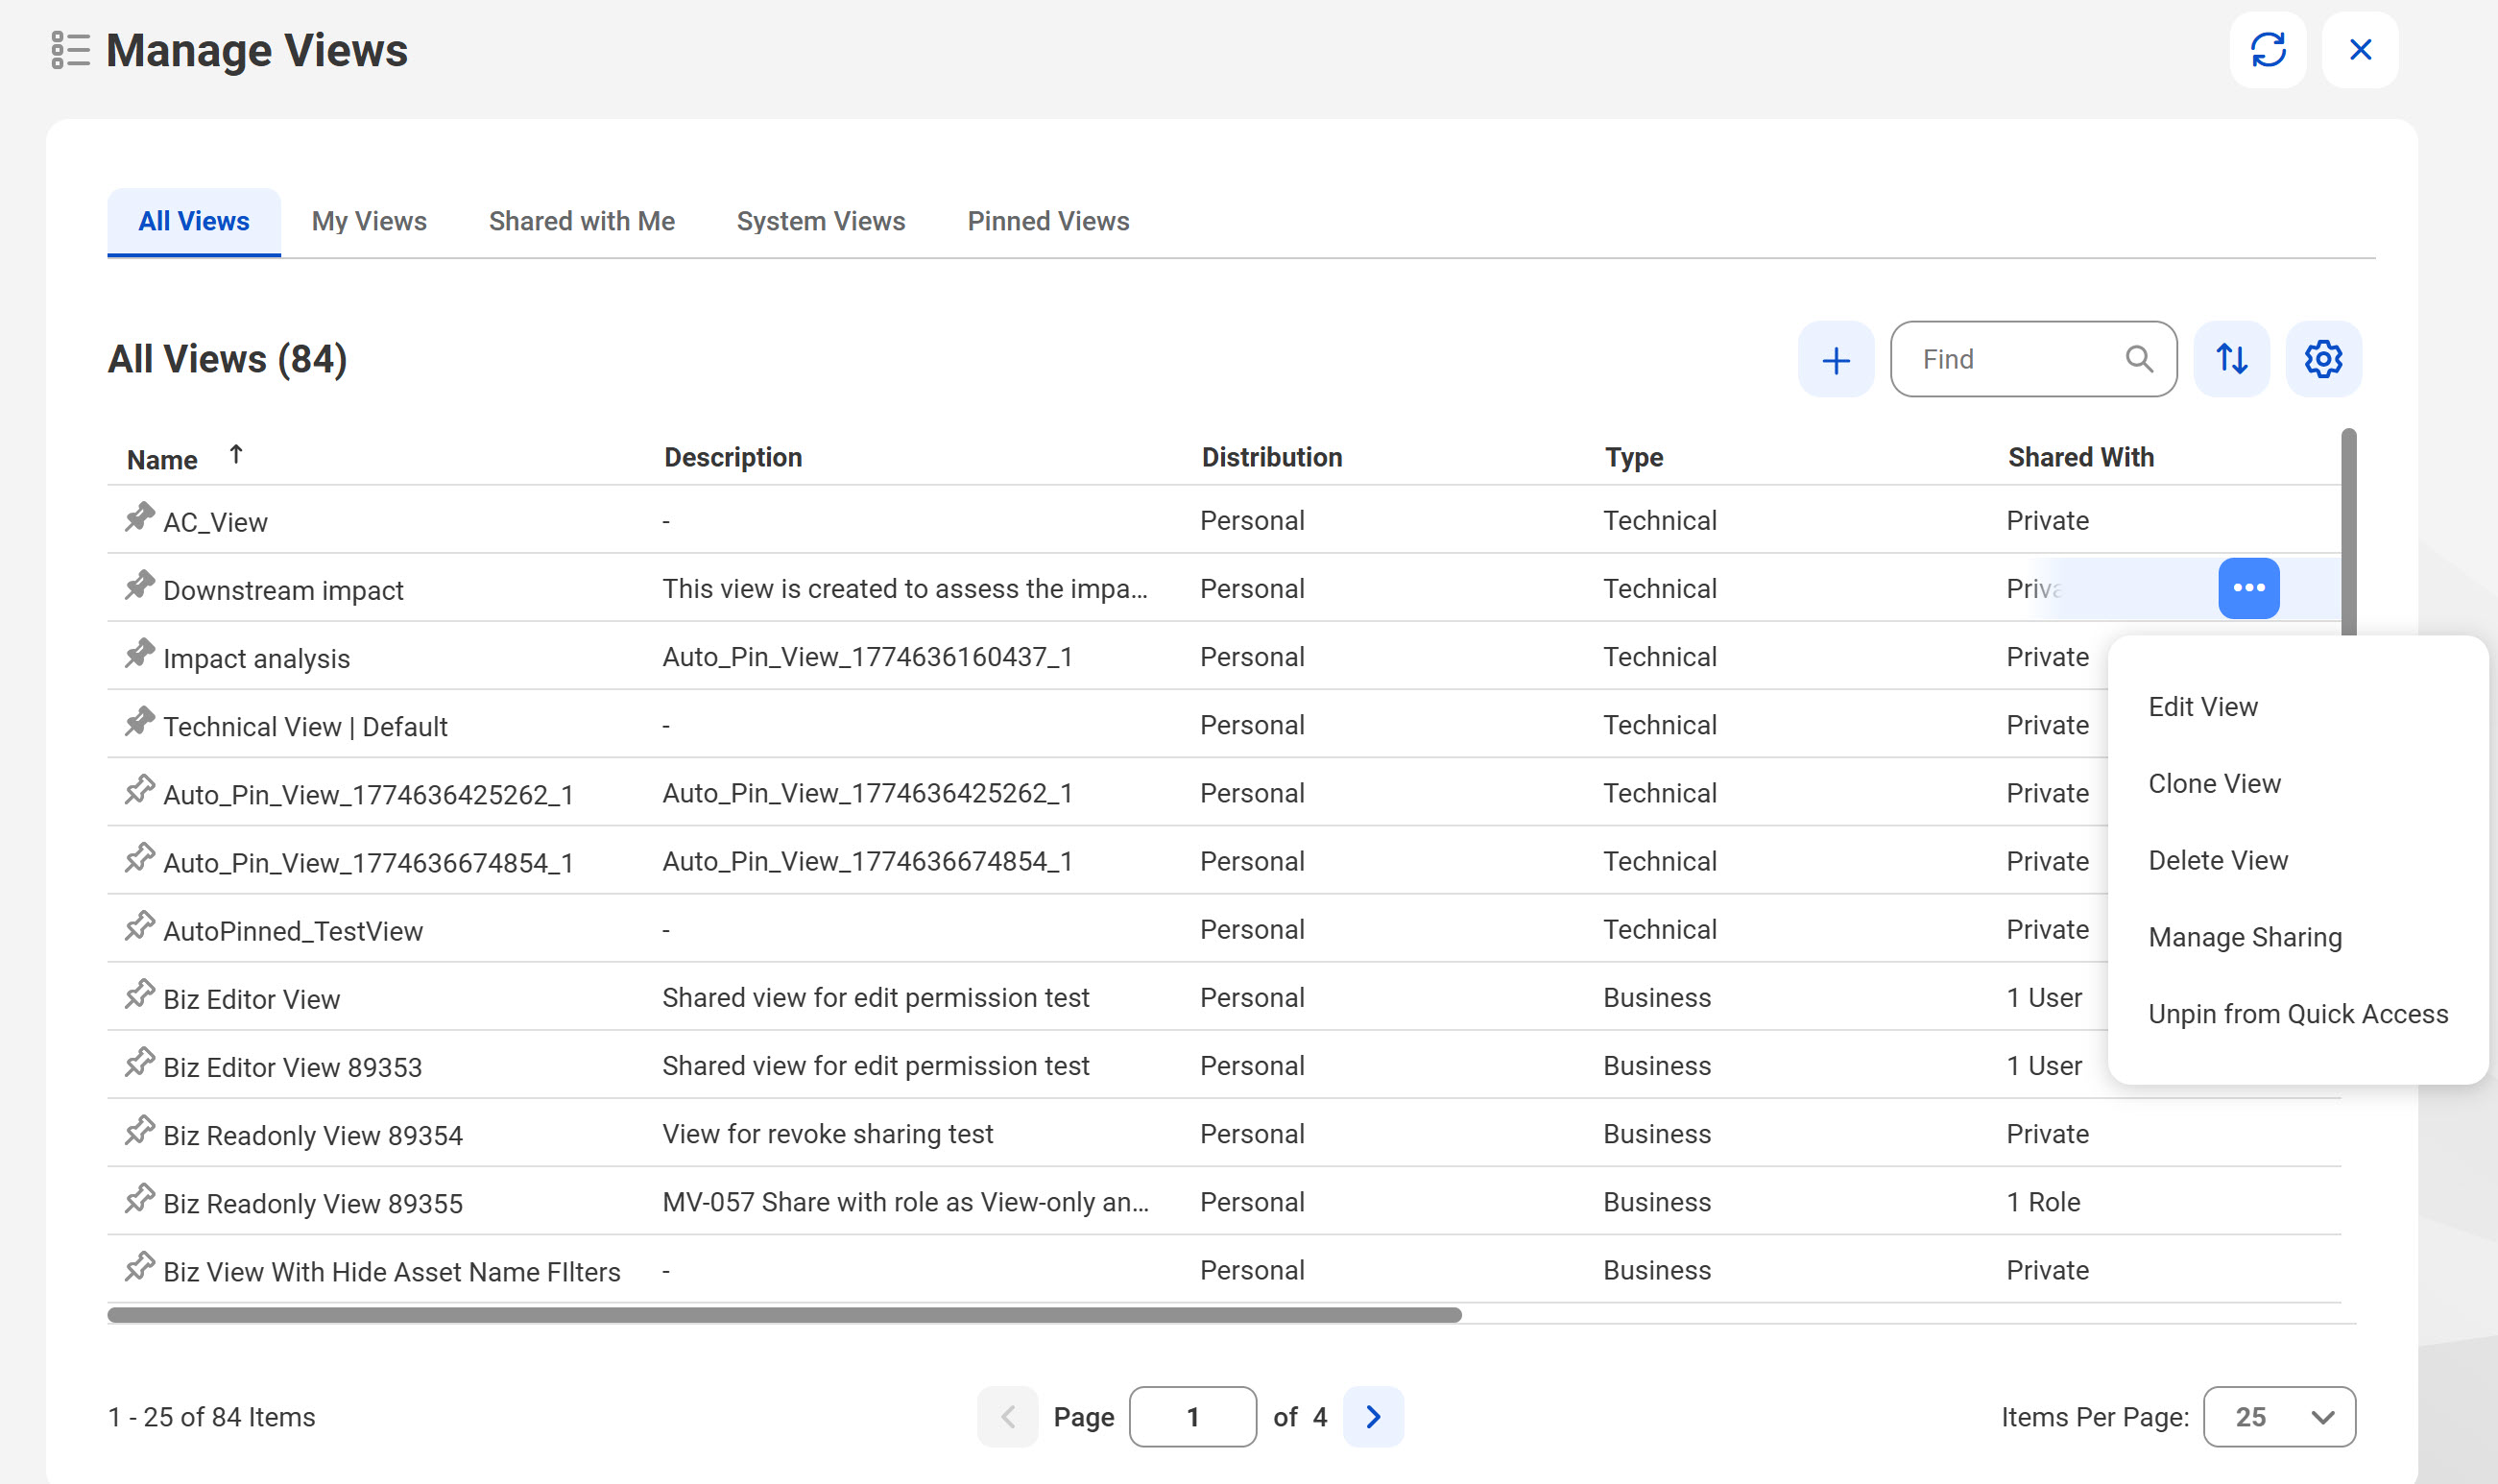Sort by the Description column header

coord(733,458)
